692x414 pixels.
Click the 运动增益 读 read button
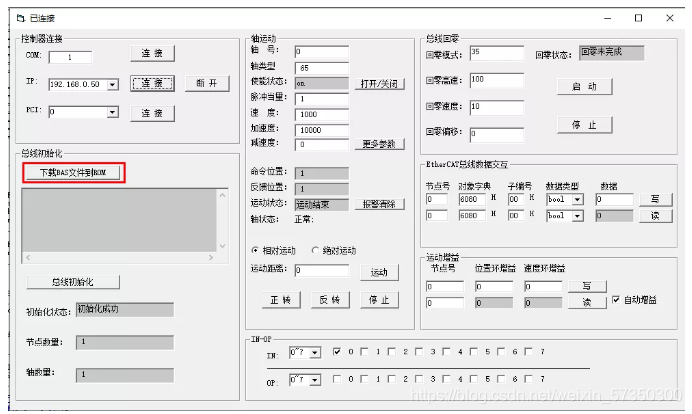[587, 303]
